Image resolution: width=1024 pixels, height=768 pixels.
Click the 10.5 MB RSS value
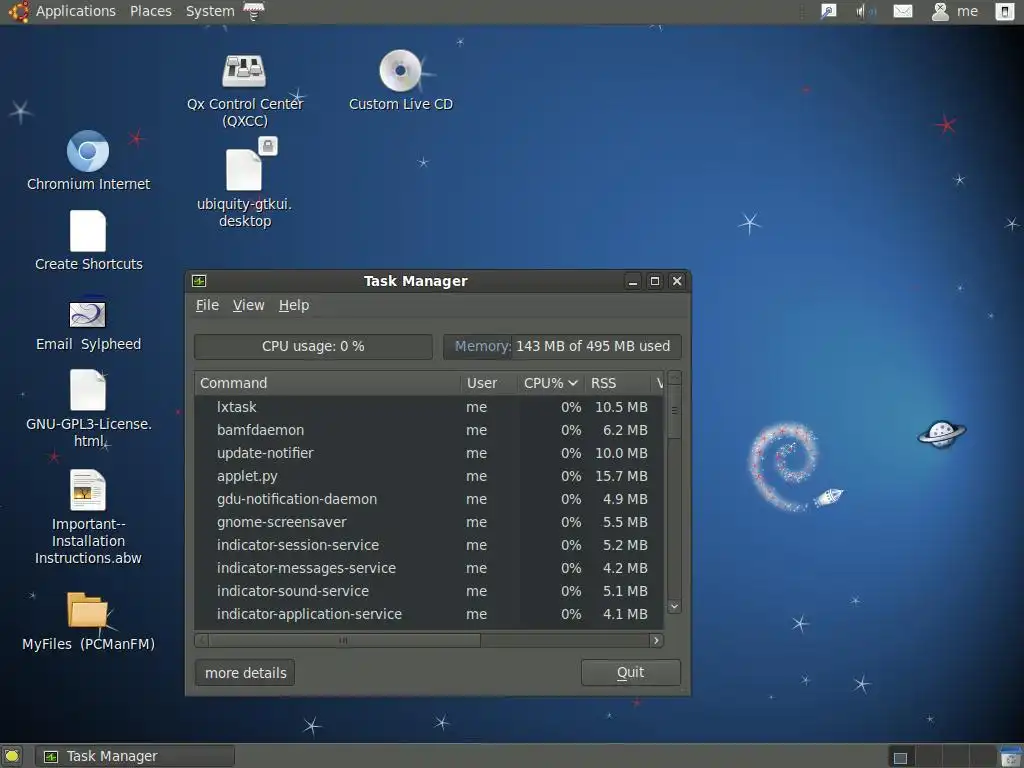620,408
